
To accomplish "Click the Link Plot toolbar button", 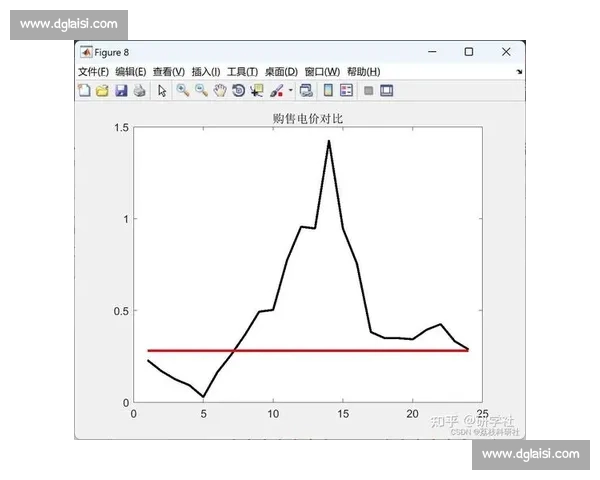I will coord(306,90).
